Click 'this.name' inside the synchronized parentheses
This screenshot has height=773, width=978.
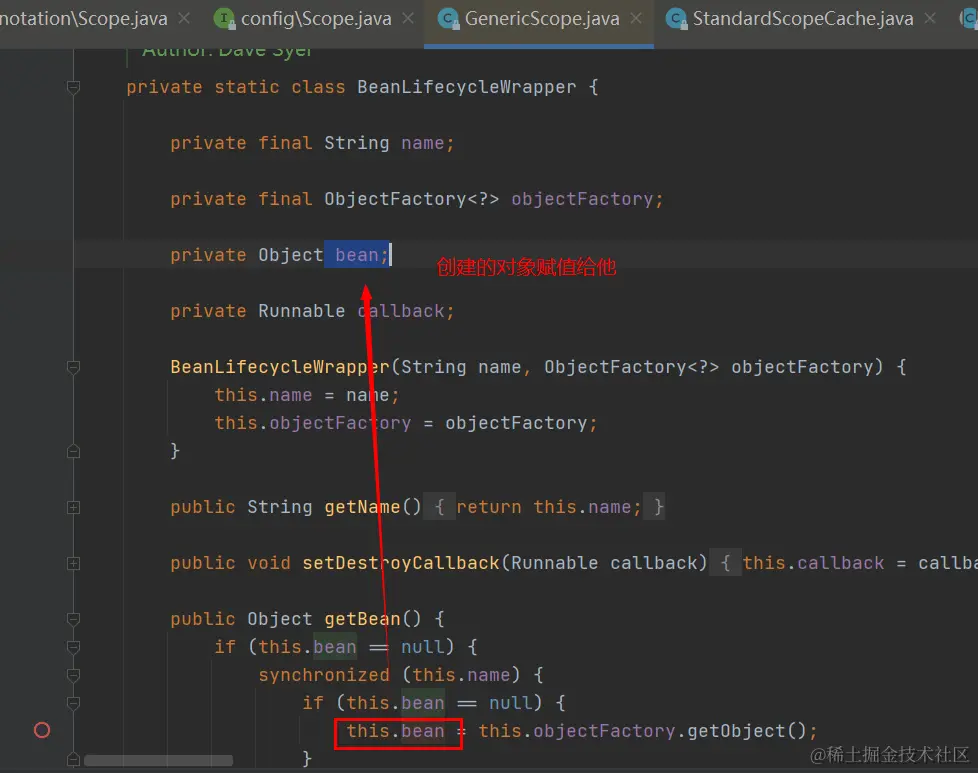(x=461, y=675)
